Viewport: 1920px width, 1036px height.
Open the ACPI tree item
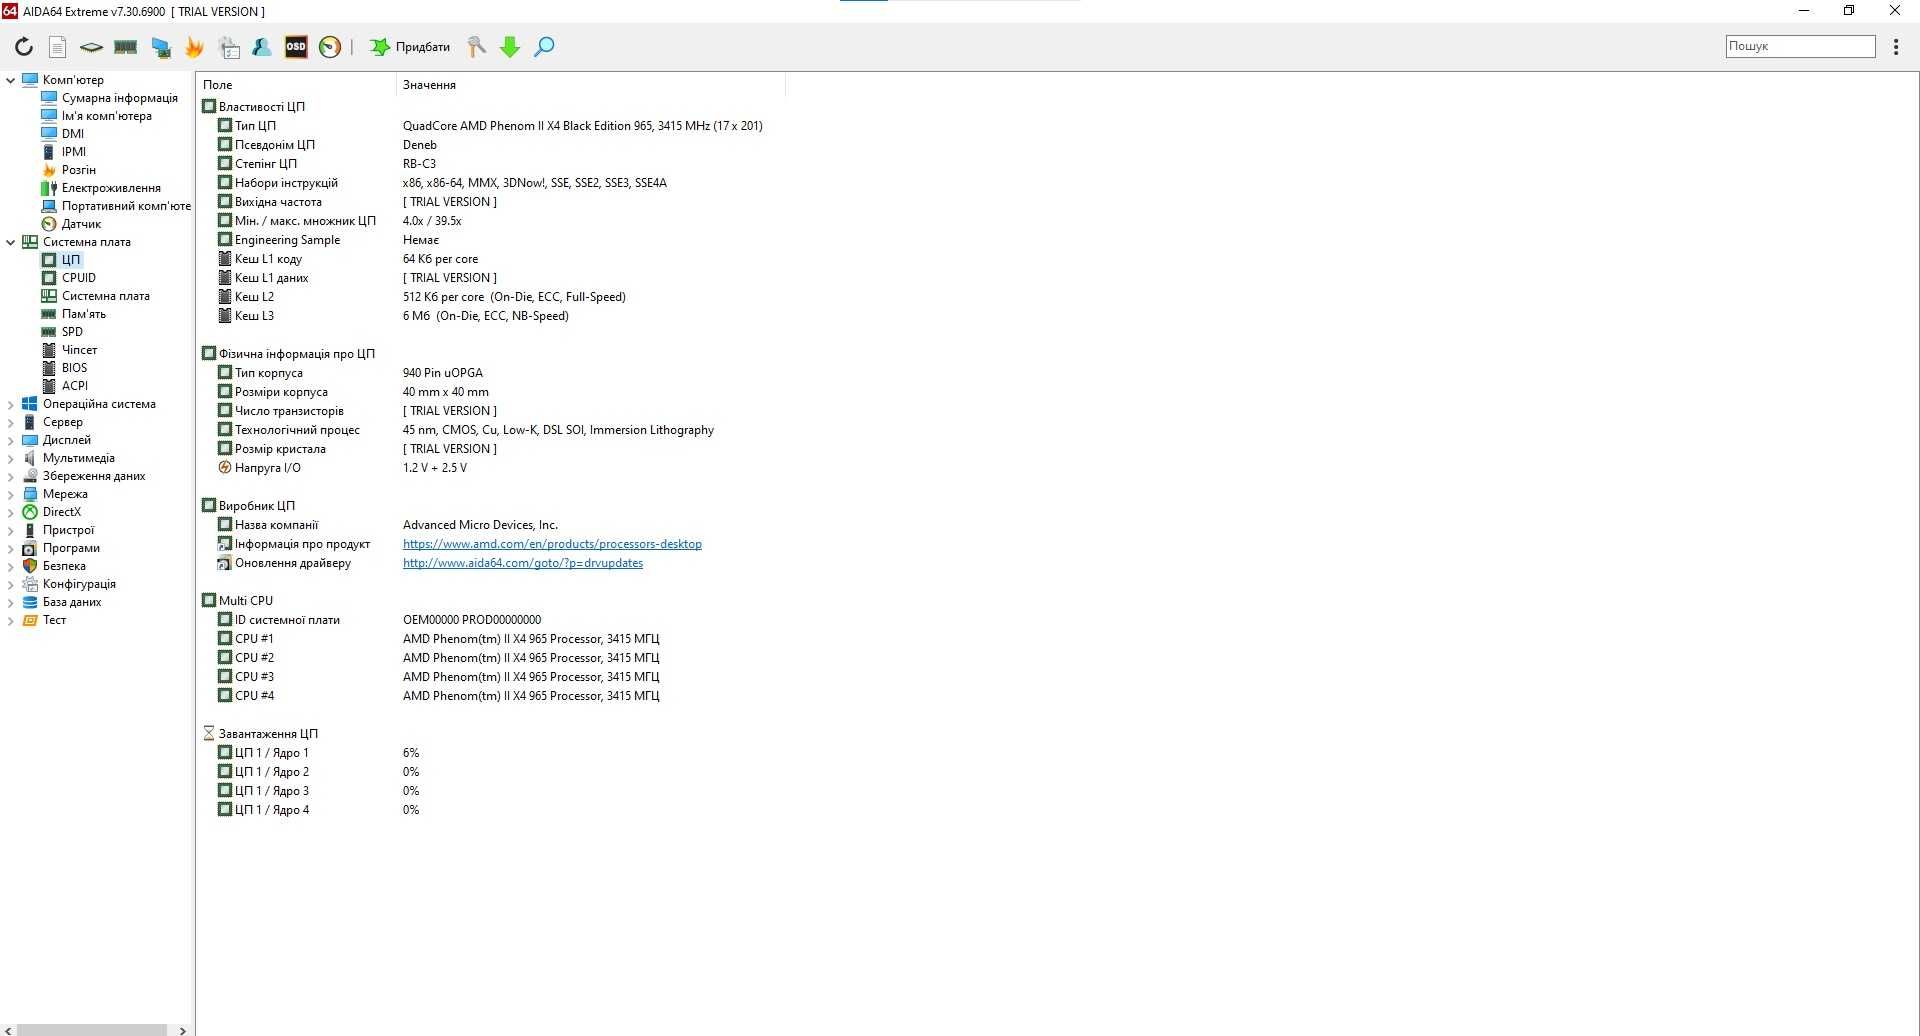pos(74,386)
